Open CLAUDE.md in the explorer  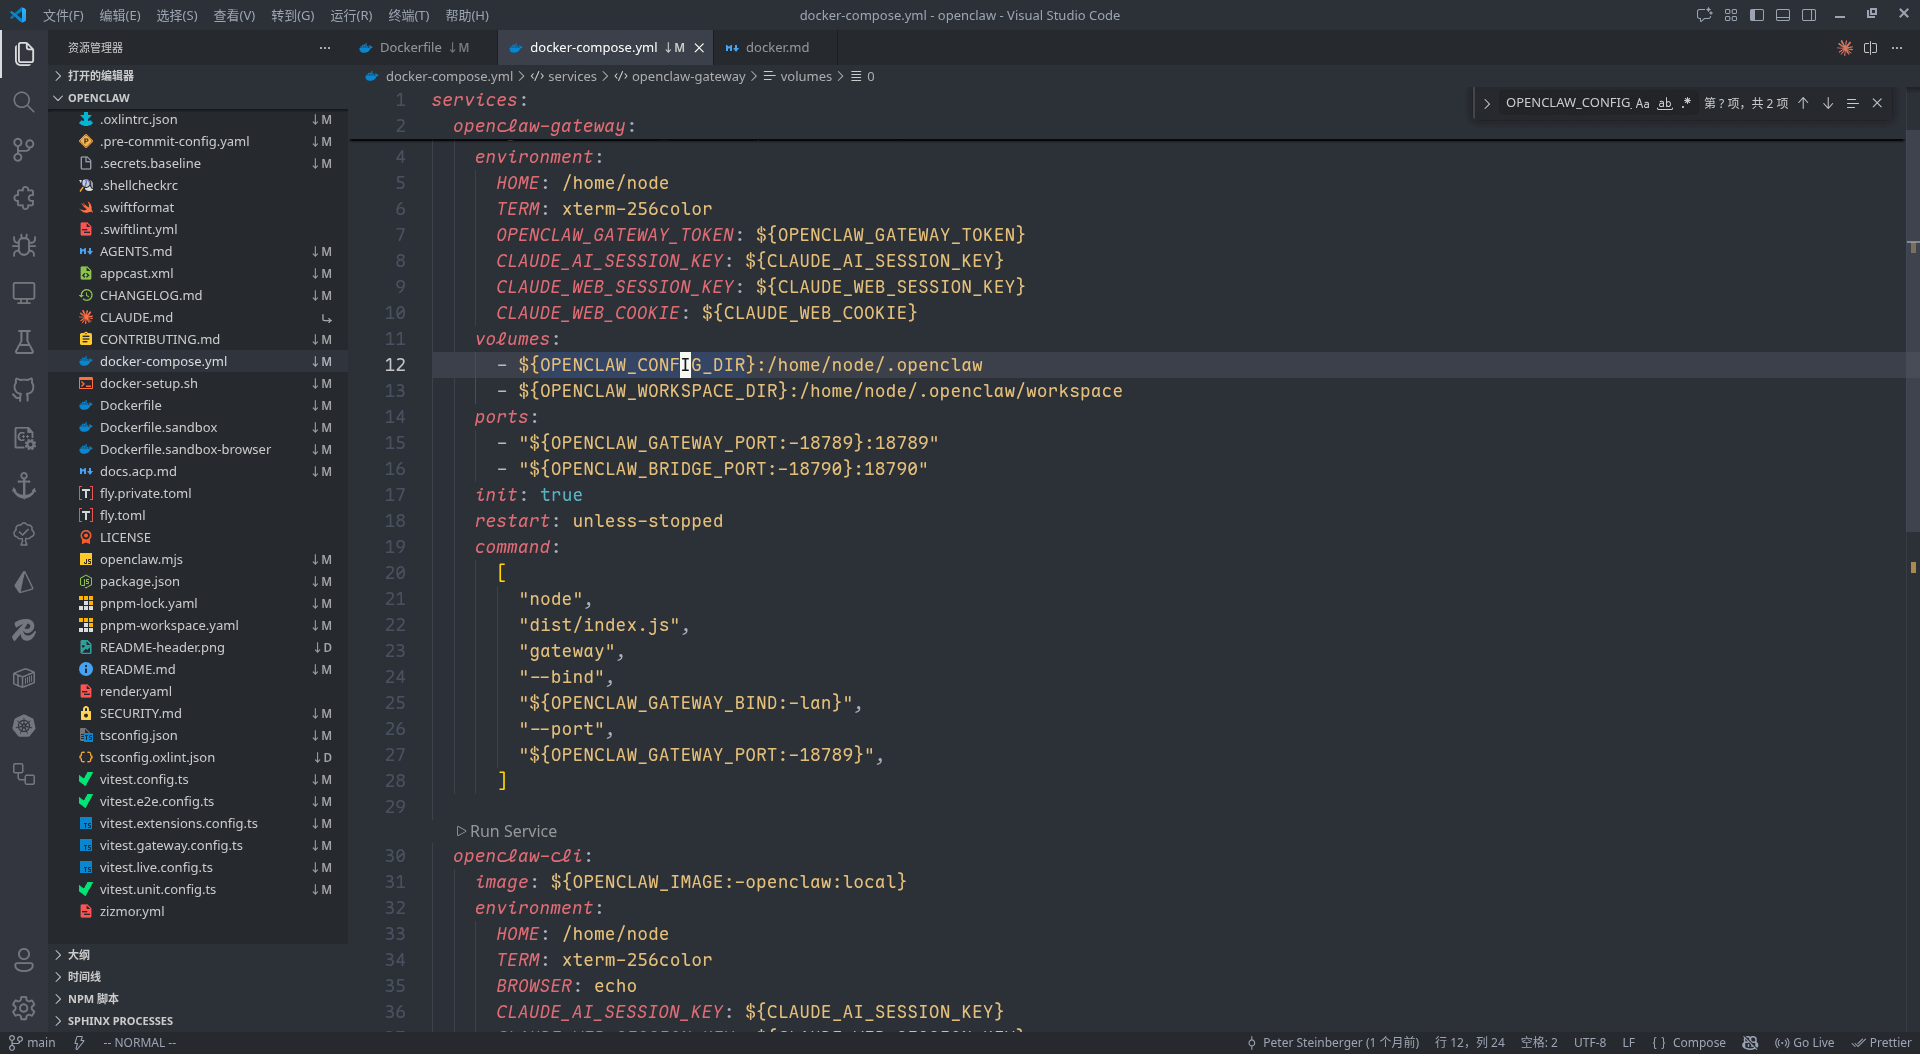[198, 317]
